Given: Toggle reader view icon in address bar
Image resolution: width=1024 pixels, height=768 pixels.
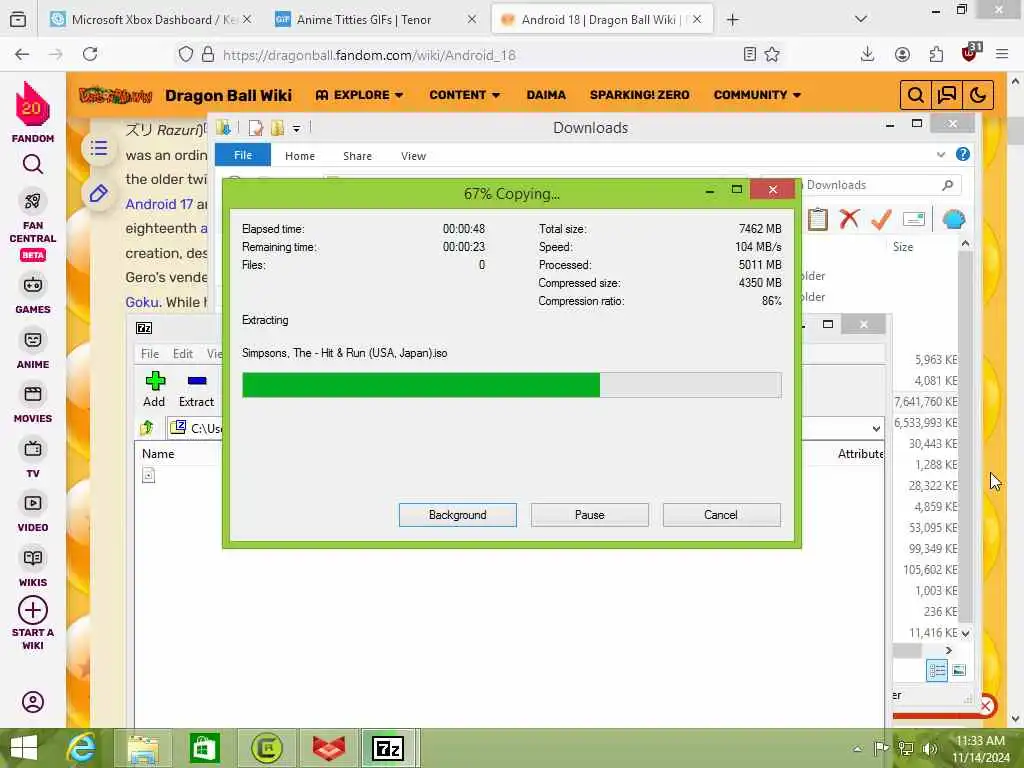Looking at the screenshot, I should [x=750, y=54].
